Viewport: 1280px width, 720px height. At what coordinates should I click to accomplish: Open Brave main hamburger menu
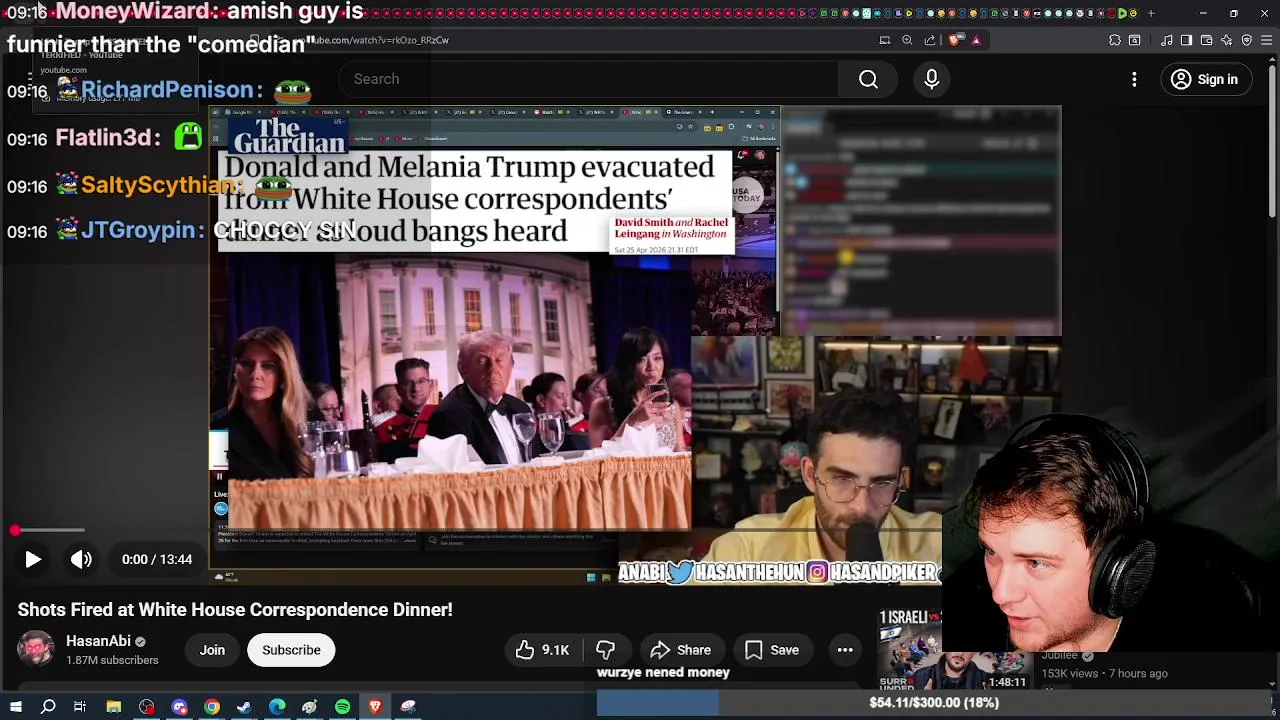(x=1266, y=40)
